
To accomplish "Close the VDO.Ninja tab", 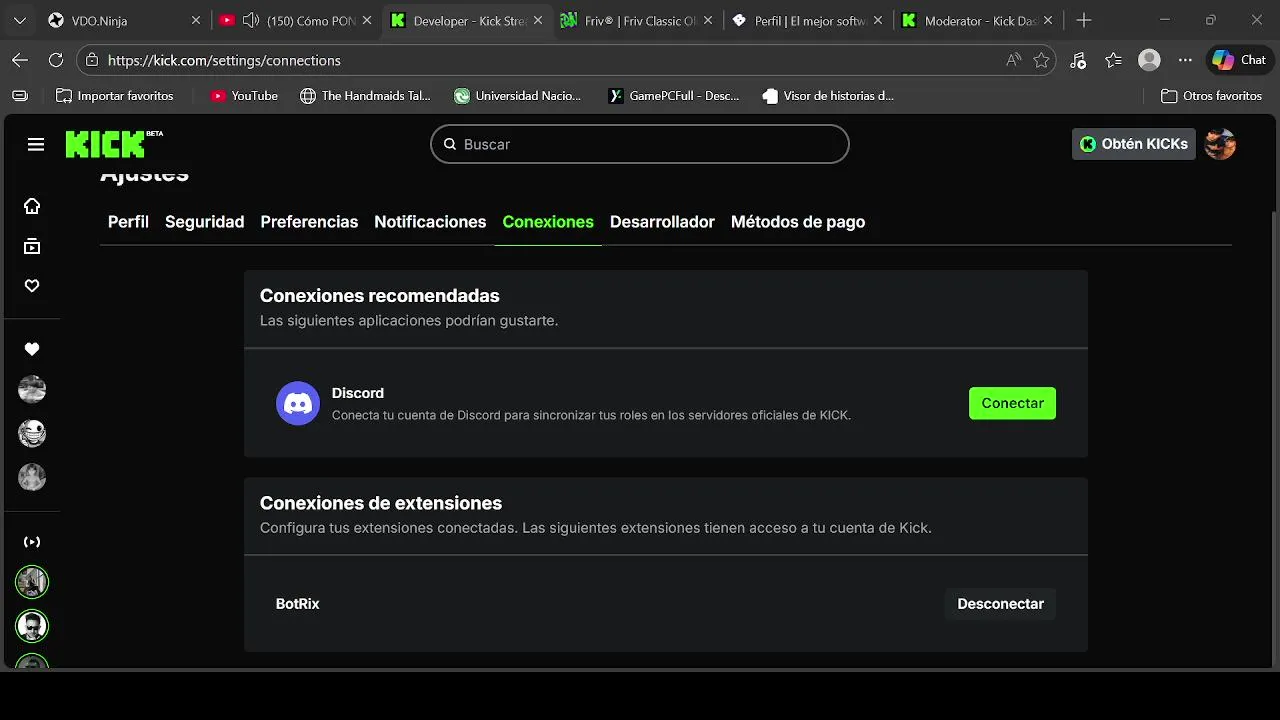I will pyautogui.click(x=196, y=20).
